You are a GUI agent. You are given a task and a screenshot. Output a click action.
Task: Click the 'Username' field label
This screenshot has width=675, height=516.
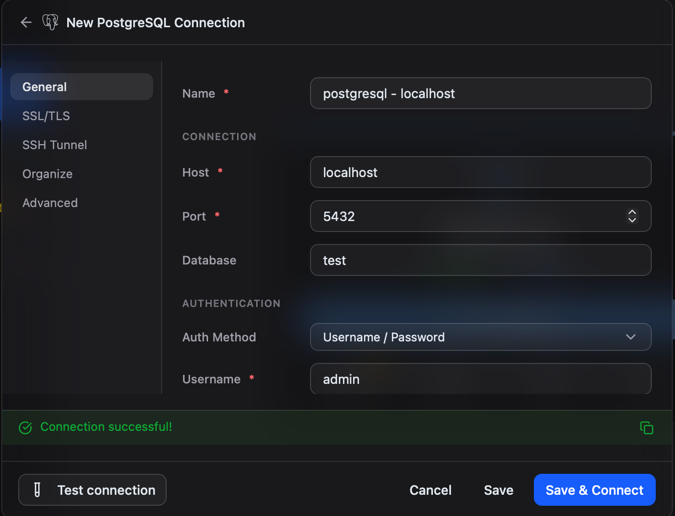click(x=211, y=379)
